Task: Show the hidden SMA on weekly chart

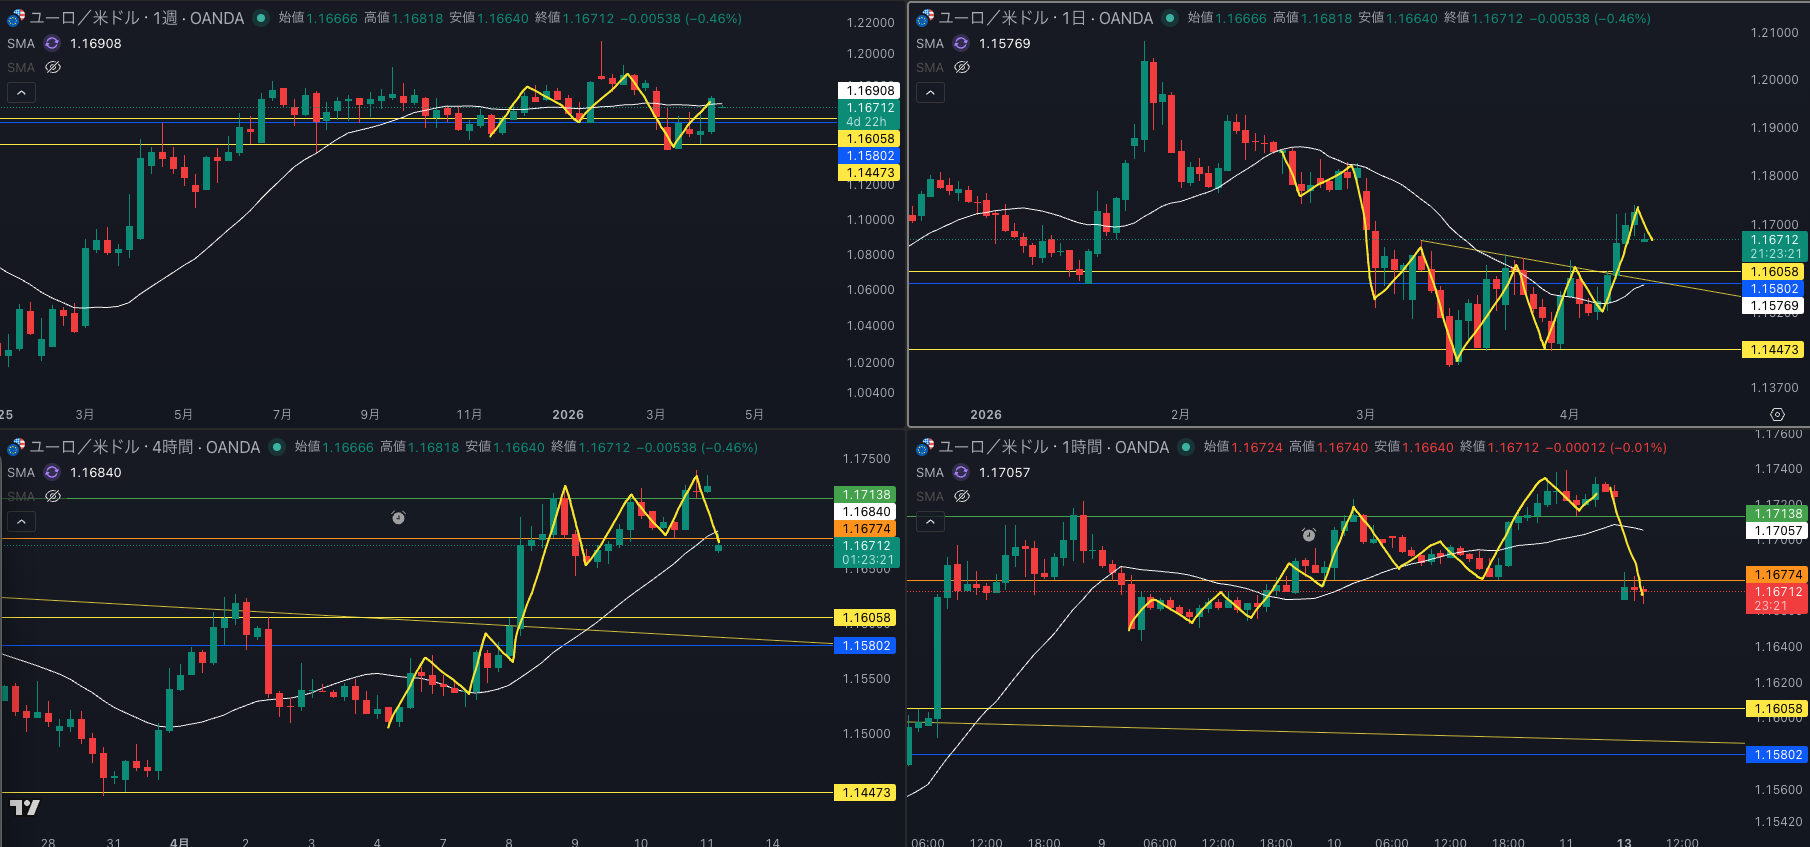Action: point(53,67)
